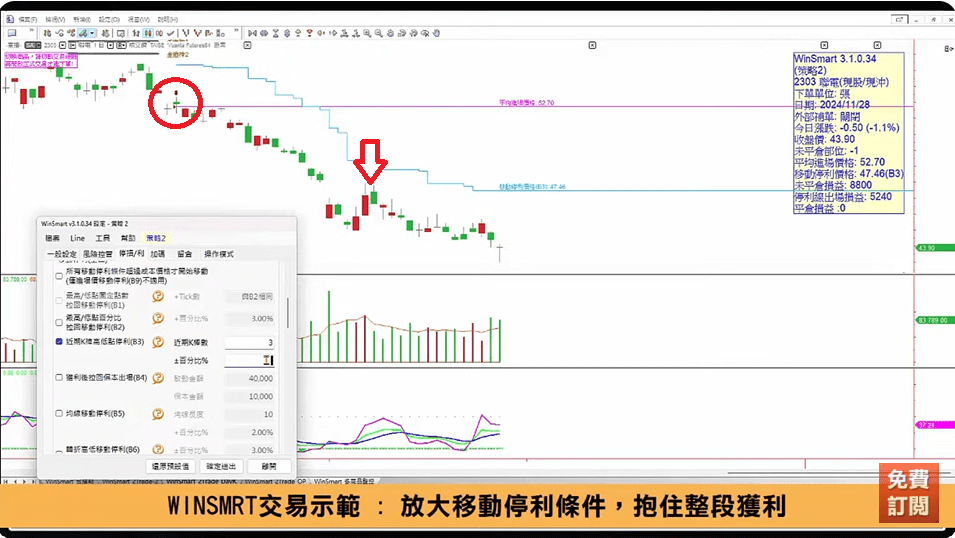Switch to the 停損/利 tab
This screenshot has width=955, height=538.
pyautogui.click(x=131, y=254)
